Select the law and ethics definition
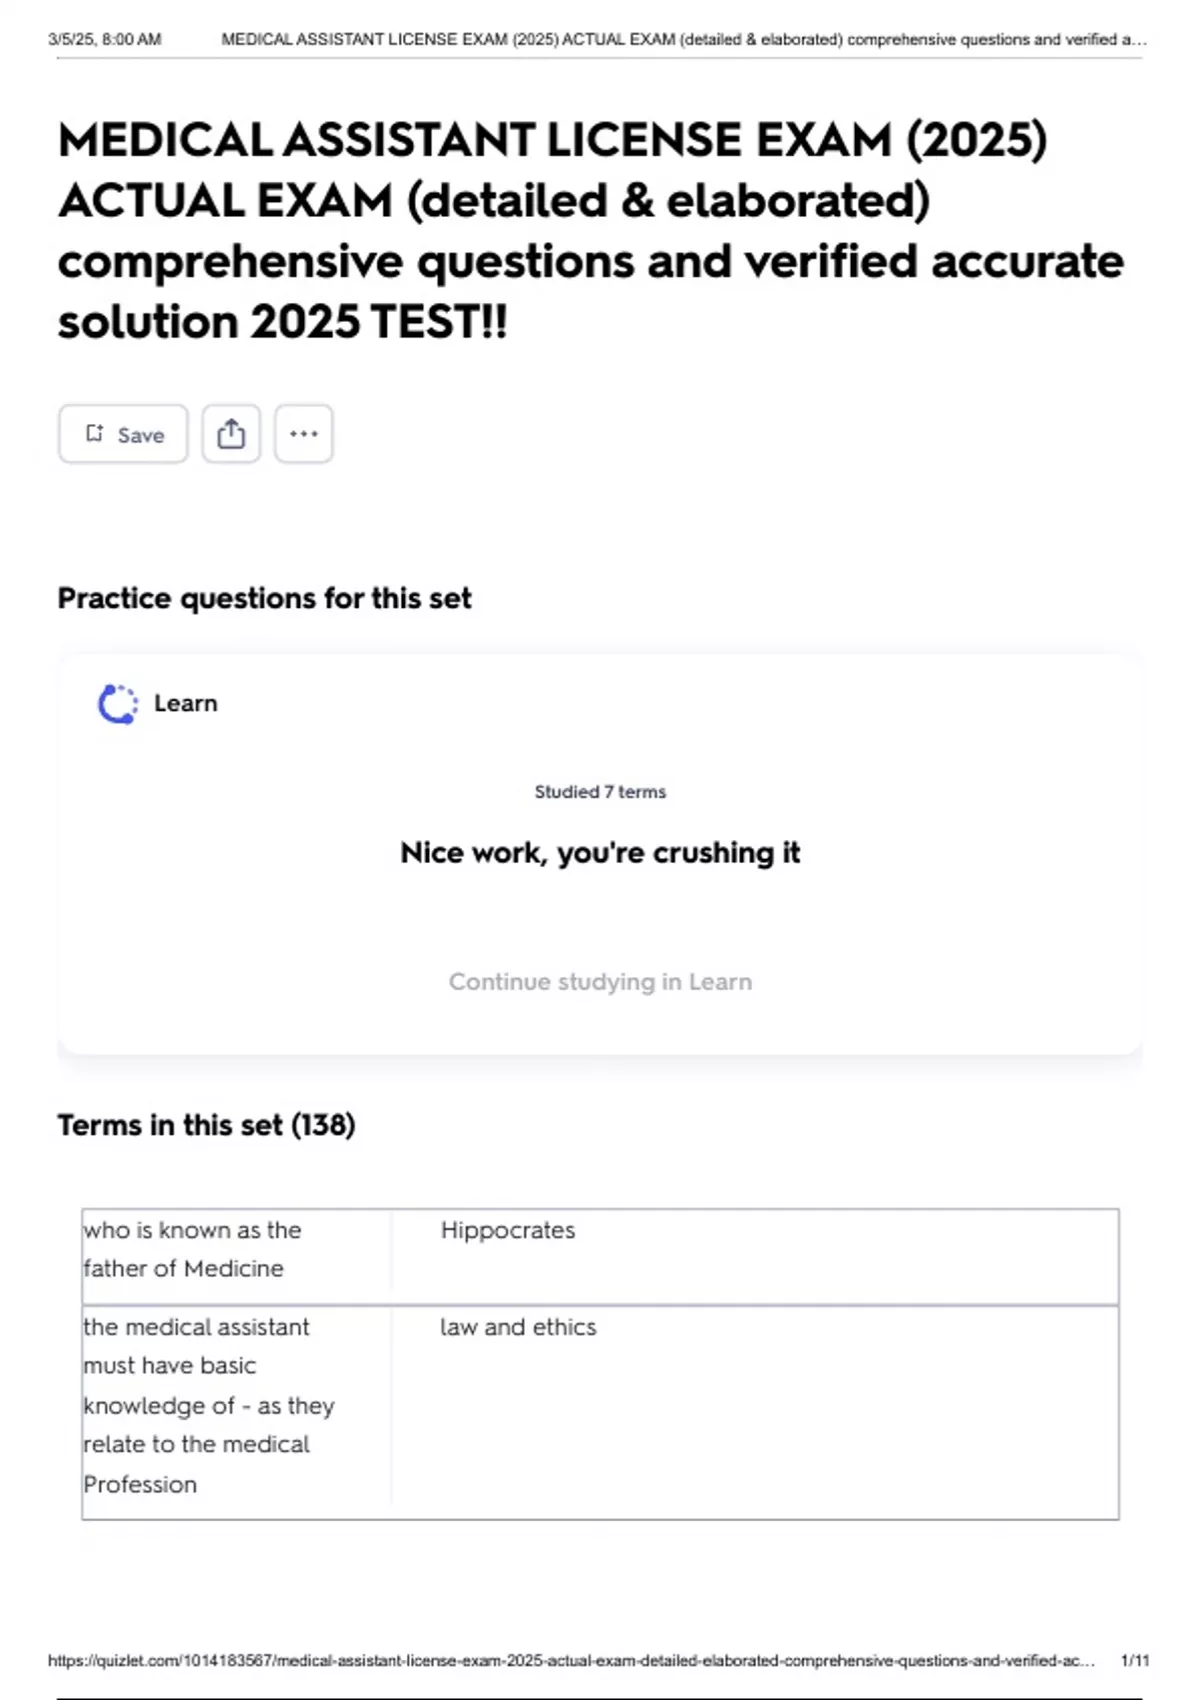 [518, 1327]
